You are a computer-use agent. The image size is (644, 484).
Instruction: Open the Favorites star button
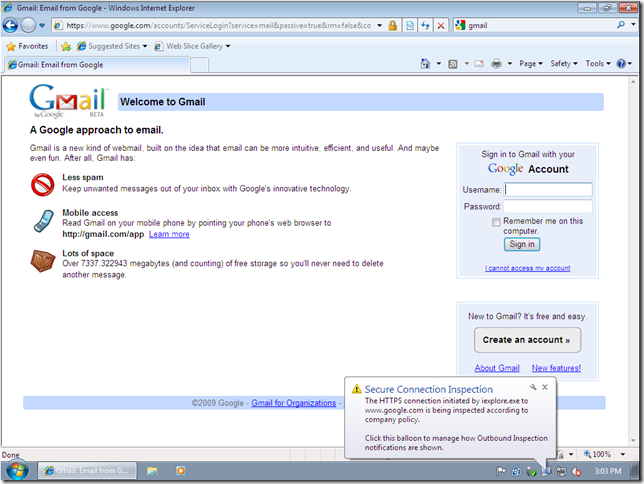27,46
